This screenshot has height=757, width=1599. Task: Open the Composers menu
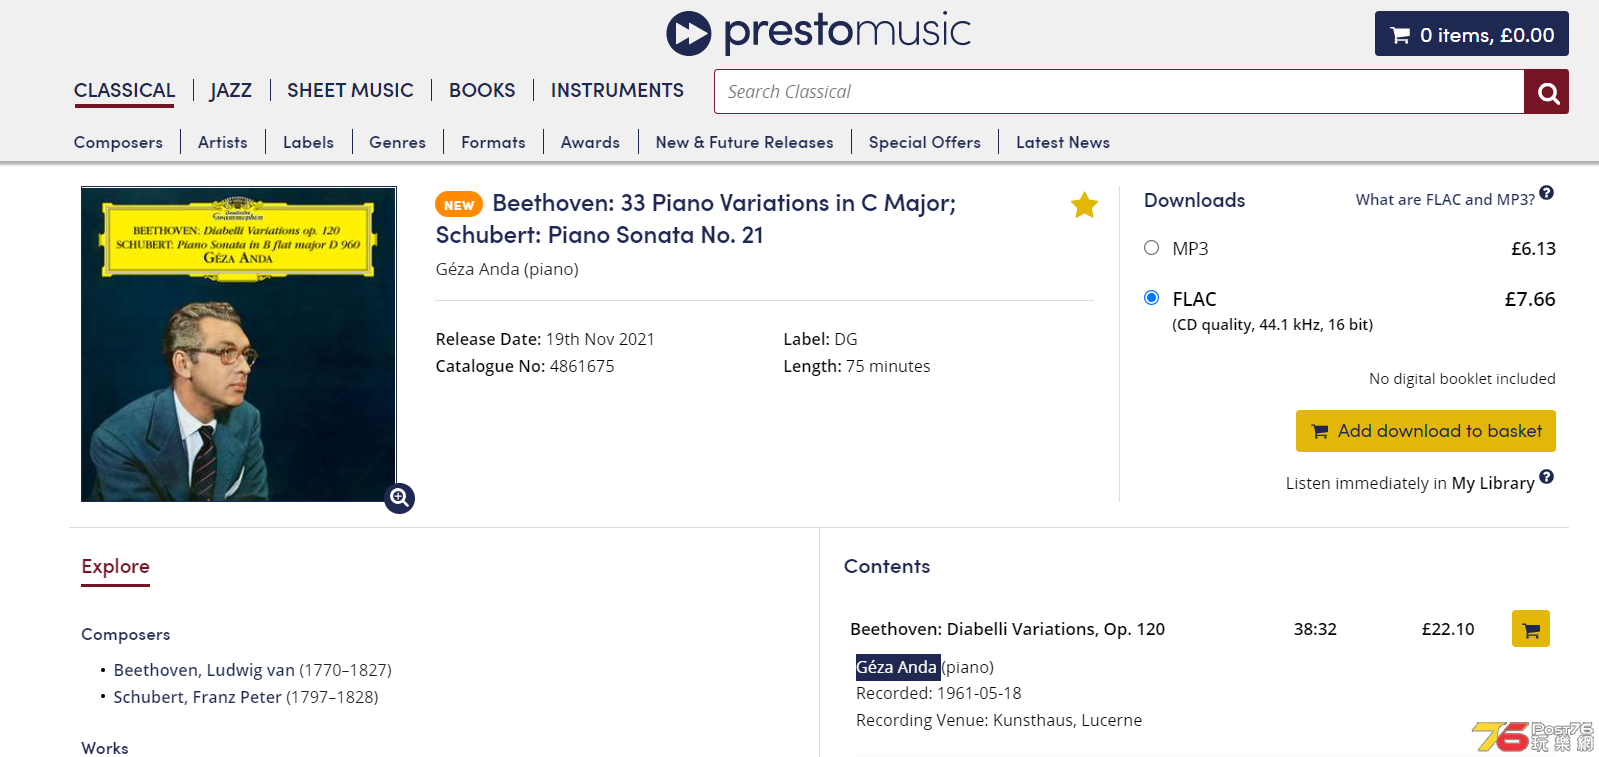pos(118,142)
